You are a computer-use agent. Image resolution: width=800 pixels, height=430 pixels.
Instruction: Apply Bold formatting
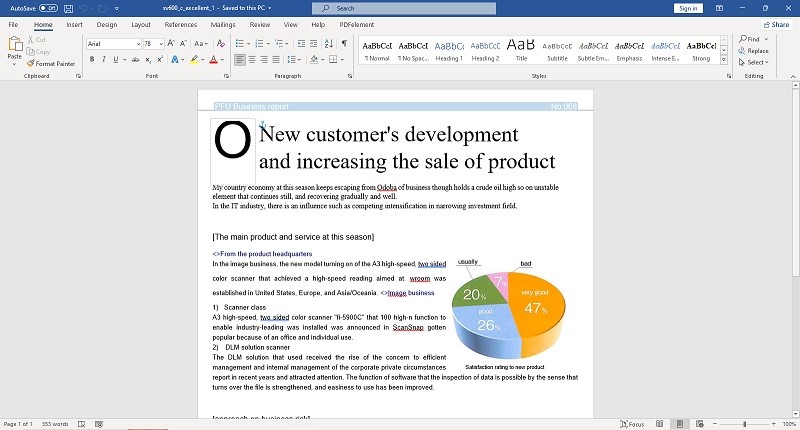click(92, 60)
